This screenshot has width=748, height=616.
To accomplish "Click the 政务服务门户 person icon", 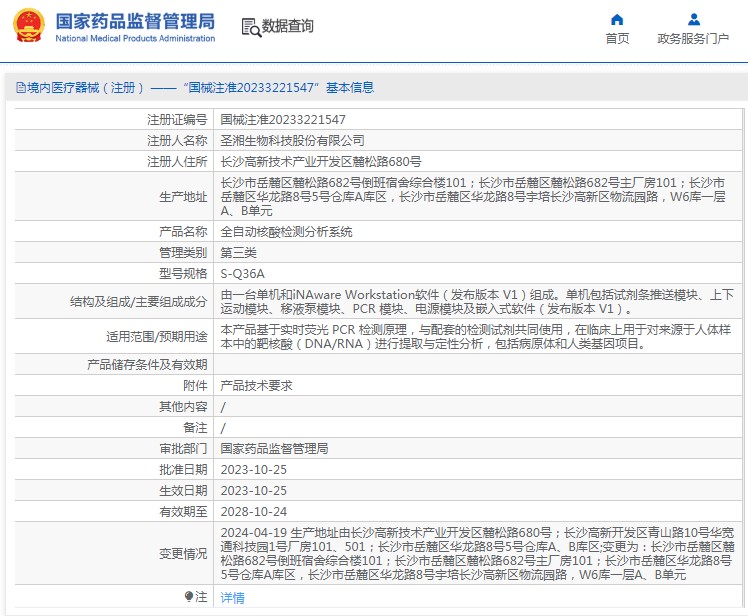I will click(693, 19).
